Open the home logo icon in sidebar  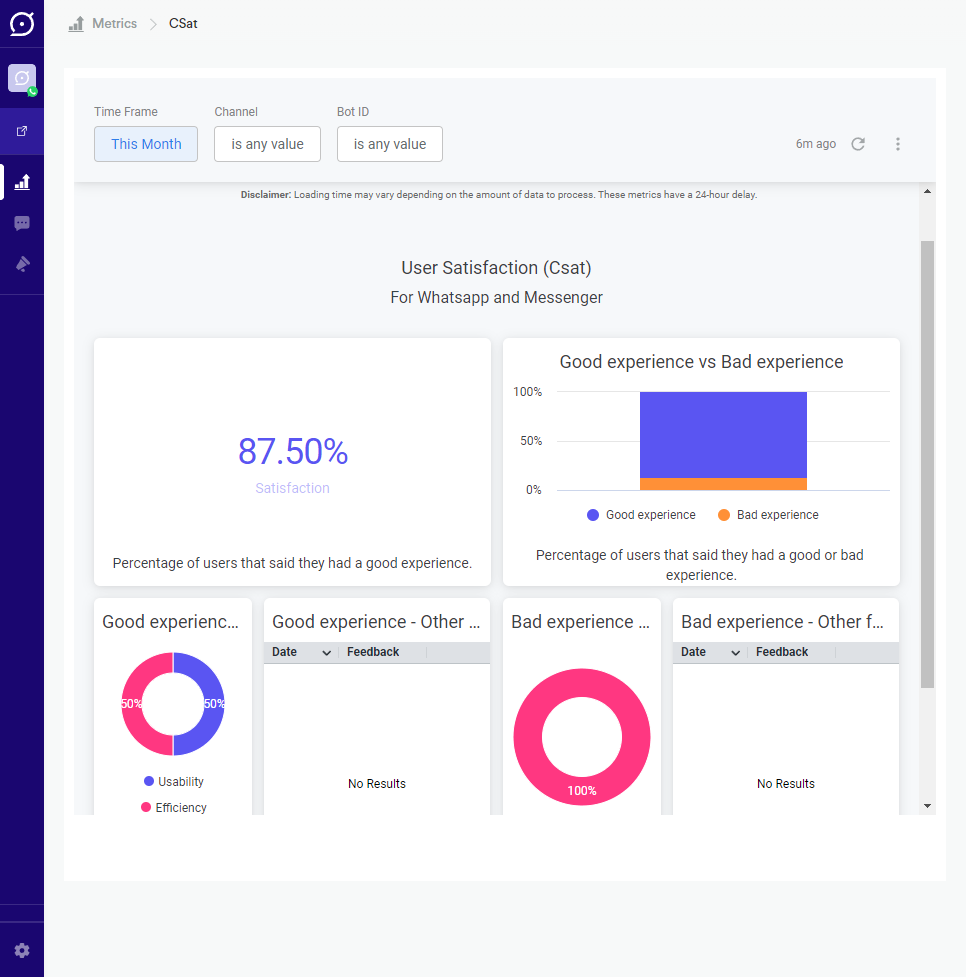pyautogui.click(x=22, y=24)
